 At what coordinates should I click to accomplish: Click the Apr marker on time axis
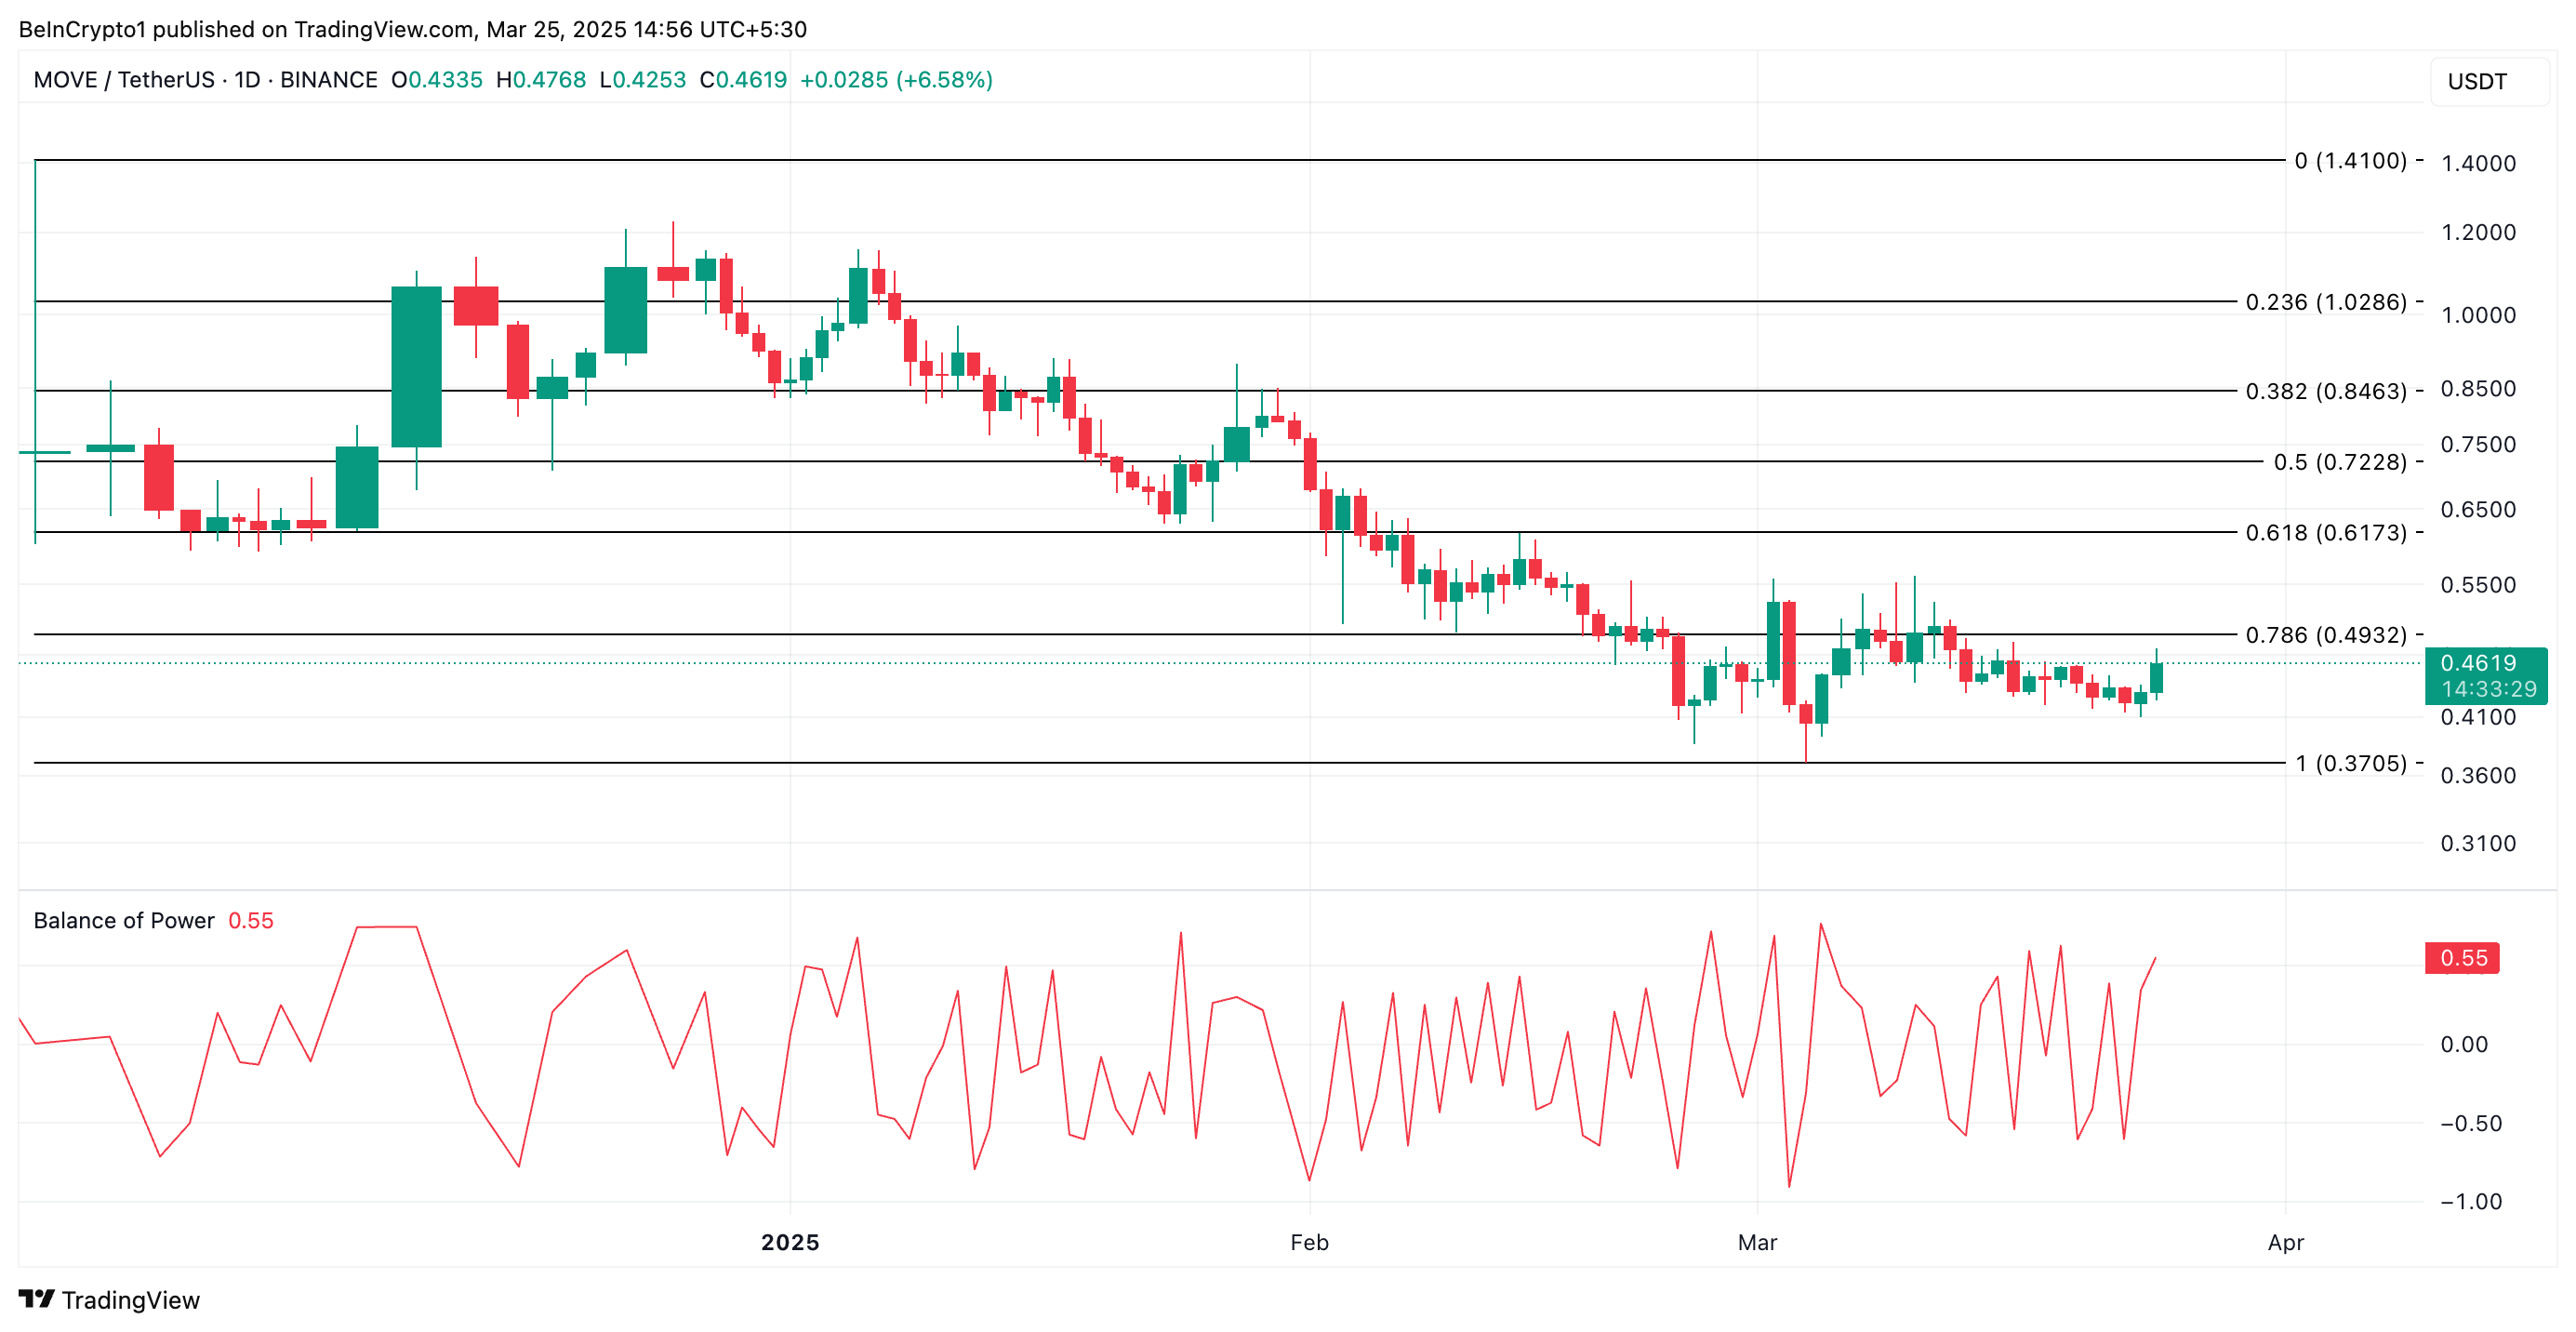click(x=2285, y=1242)
